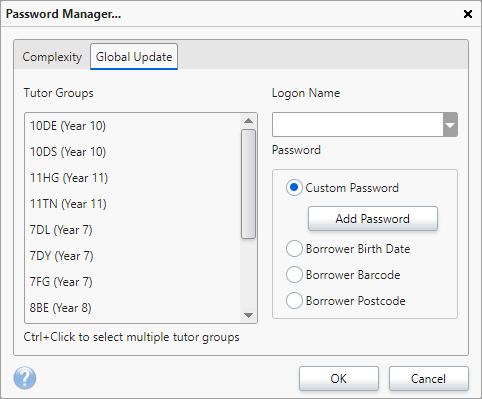
Task: Enable the Borrower Postcode option
Action: (x=294, y=301)
